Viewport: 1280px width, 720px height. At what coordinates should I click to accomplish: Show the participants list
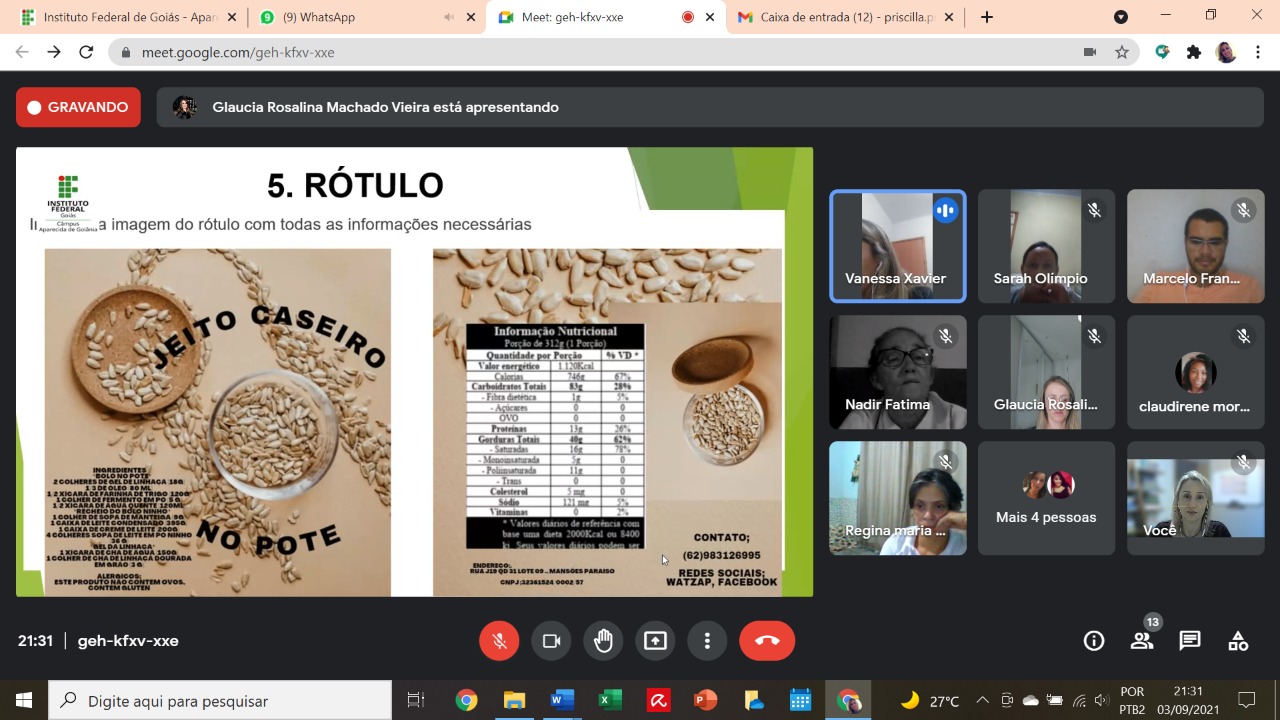[x=1142, y=641]
